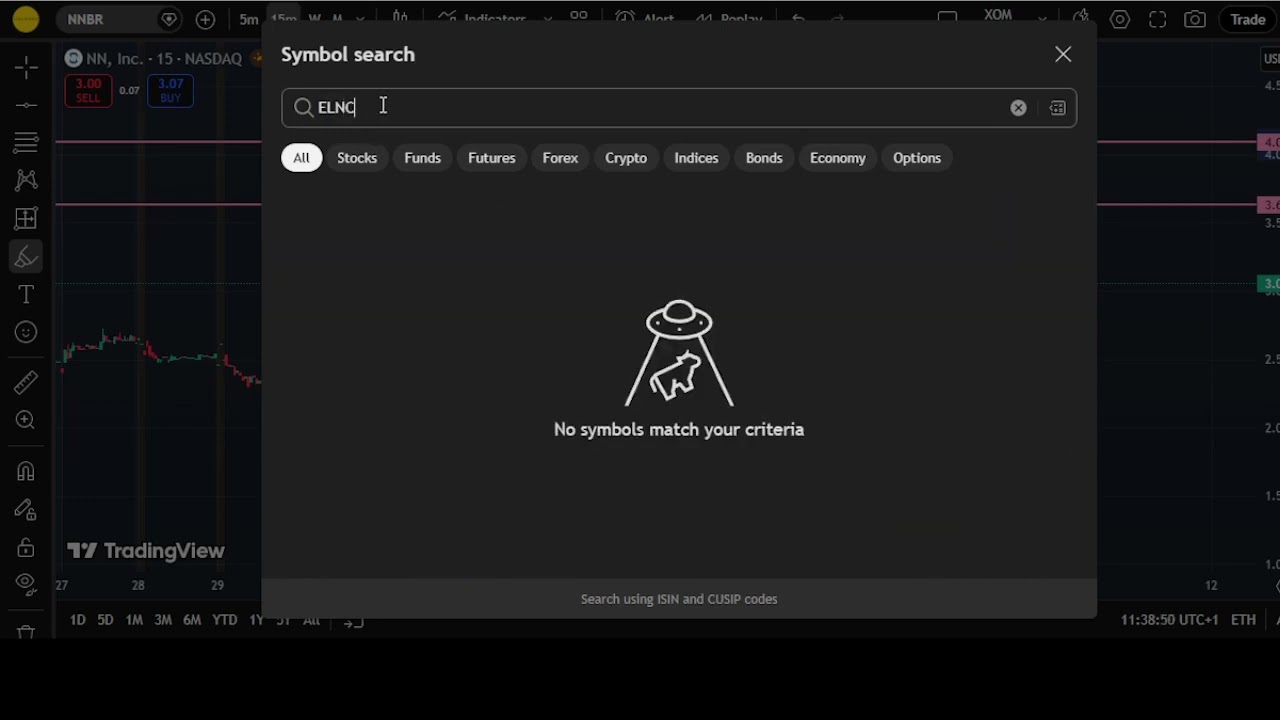Set chart range to 1D

point(77,620)
